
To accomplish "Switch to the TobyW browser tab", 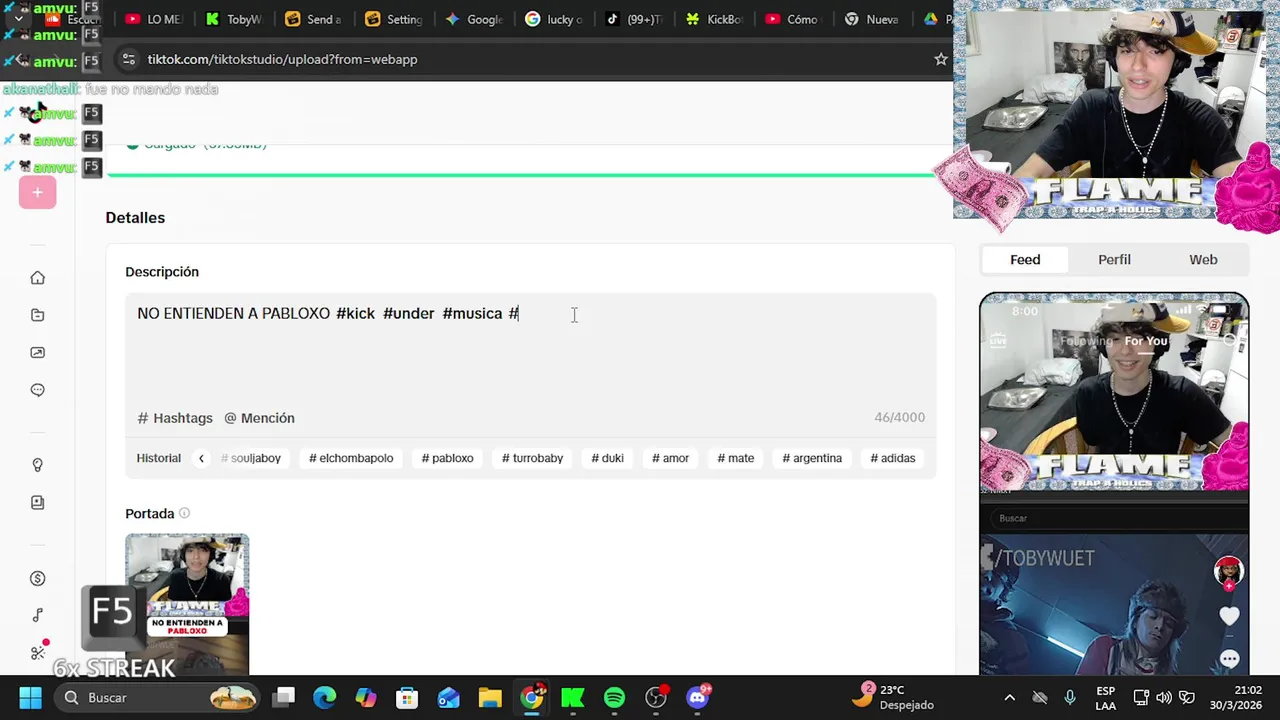I will (234, 19).
